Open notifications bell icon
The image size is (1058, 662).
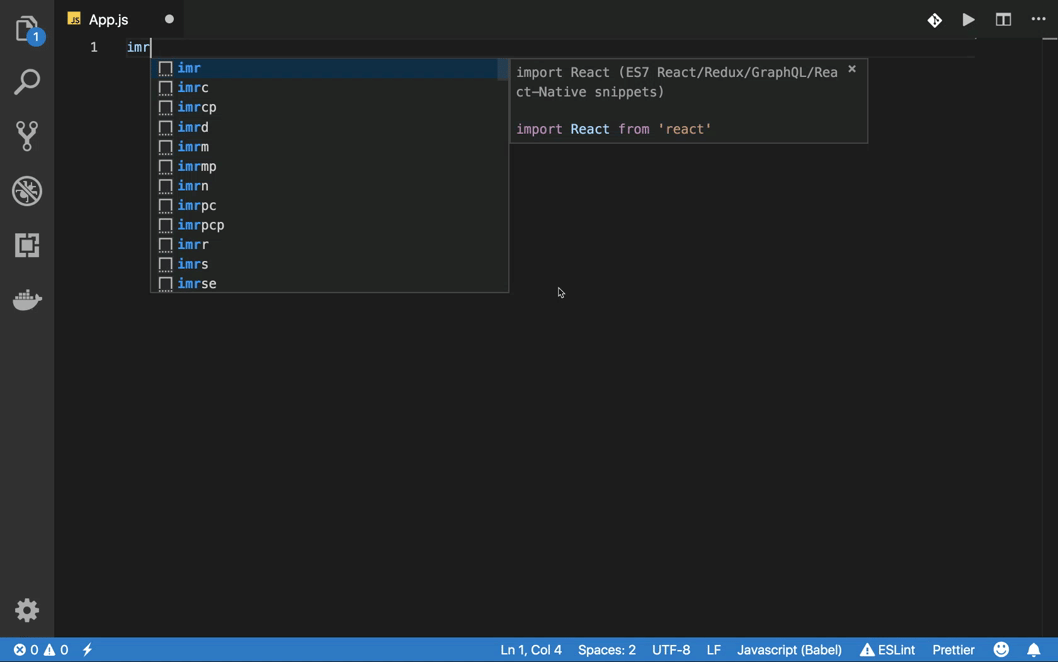click(1034, 650)
